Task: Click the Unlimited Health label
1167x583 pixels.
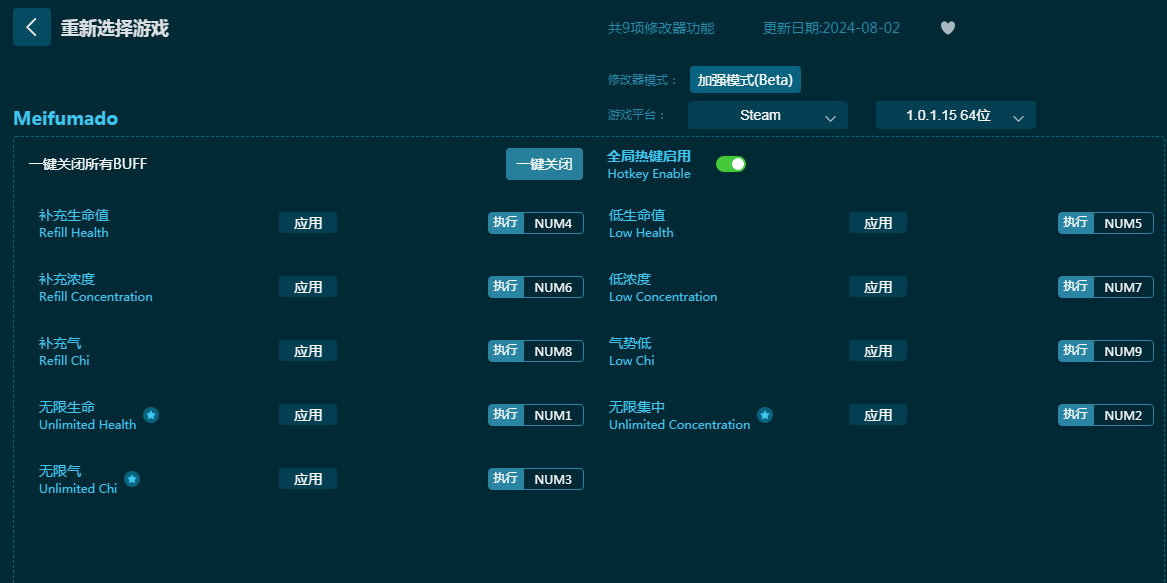Action: point(87,424)
